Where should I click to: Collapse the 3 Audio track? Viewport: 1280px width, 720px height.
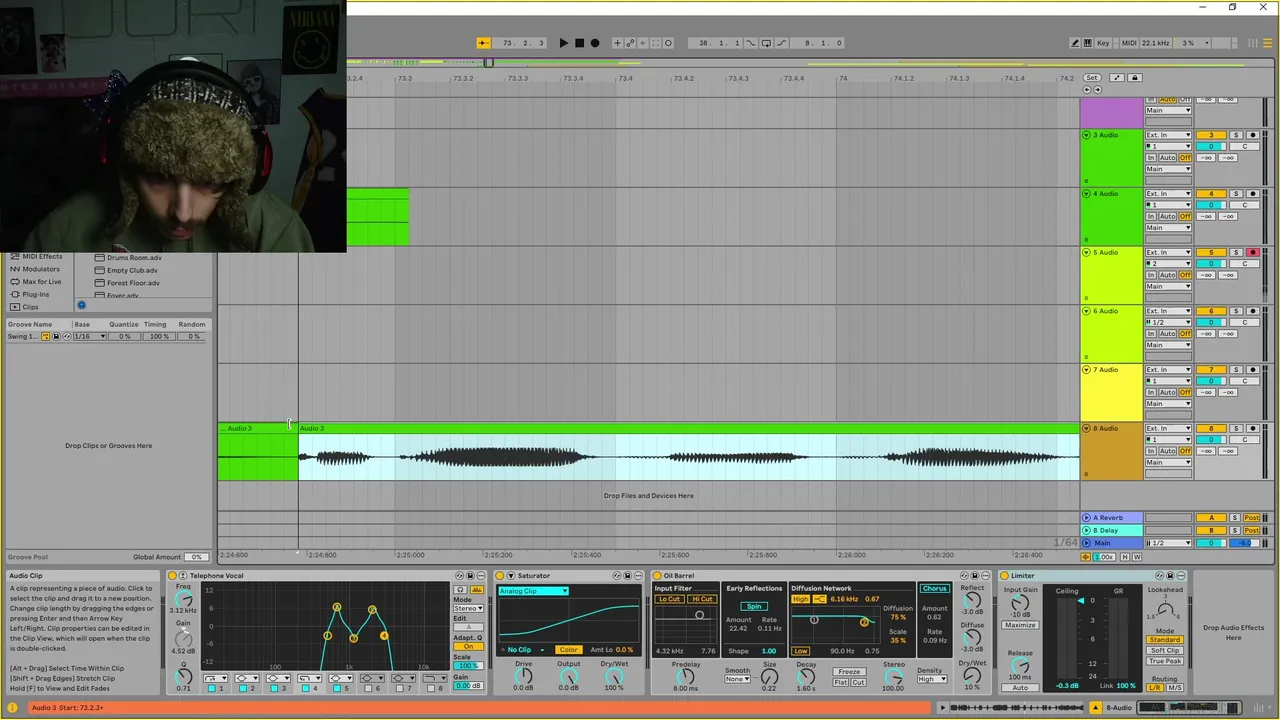[1087, 135]
